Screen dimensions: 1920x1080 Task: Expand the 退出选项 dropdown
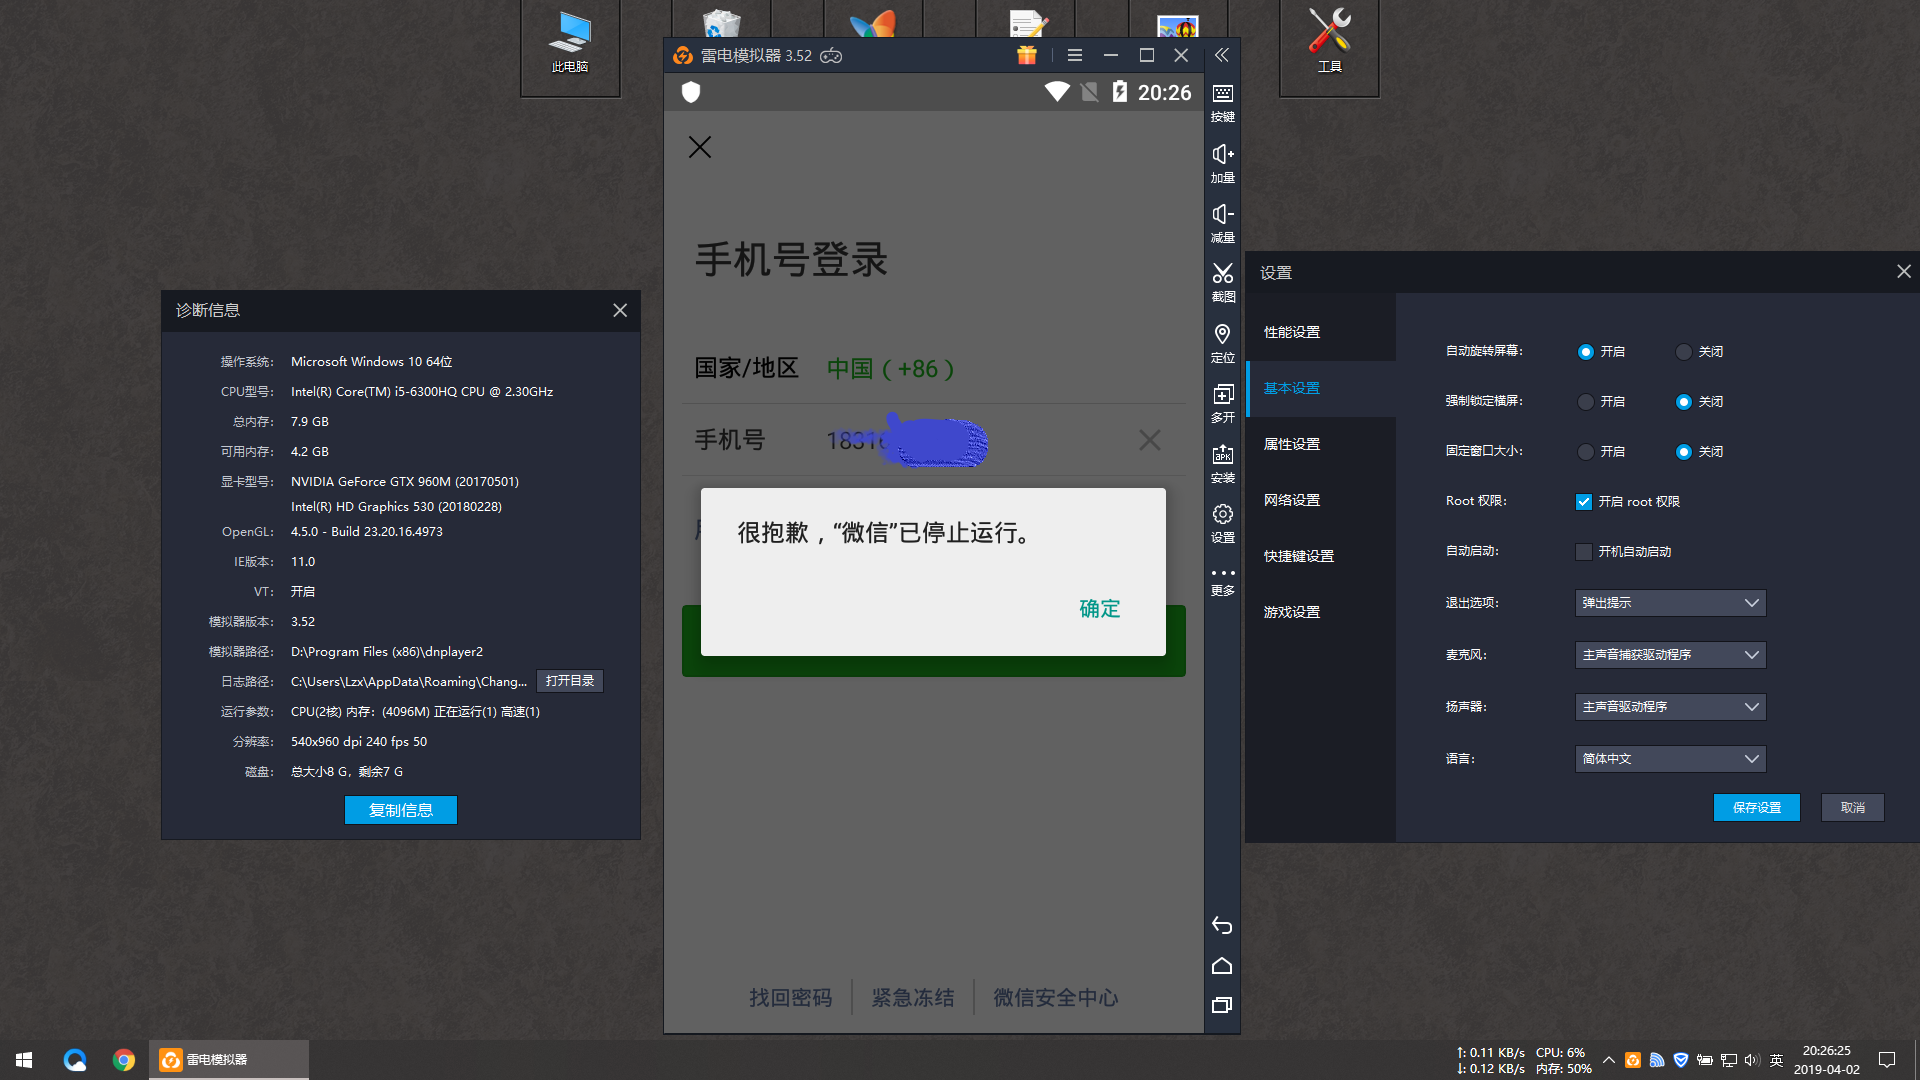[1670, 603]
